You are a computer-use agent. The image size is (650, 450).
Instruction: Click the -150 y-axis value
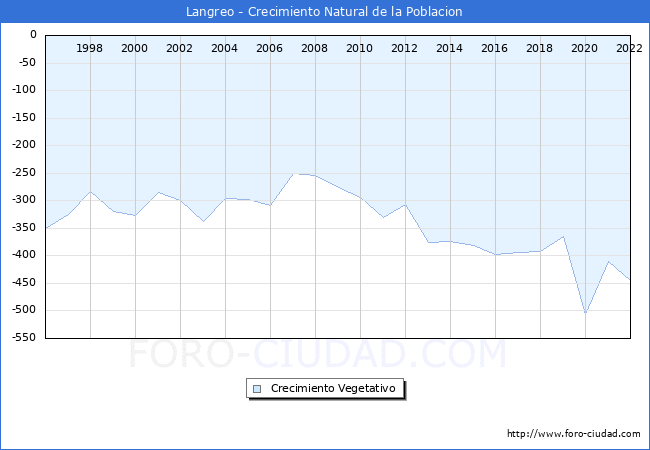(x=24, y=118)
